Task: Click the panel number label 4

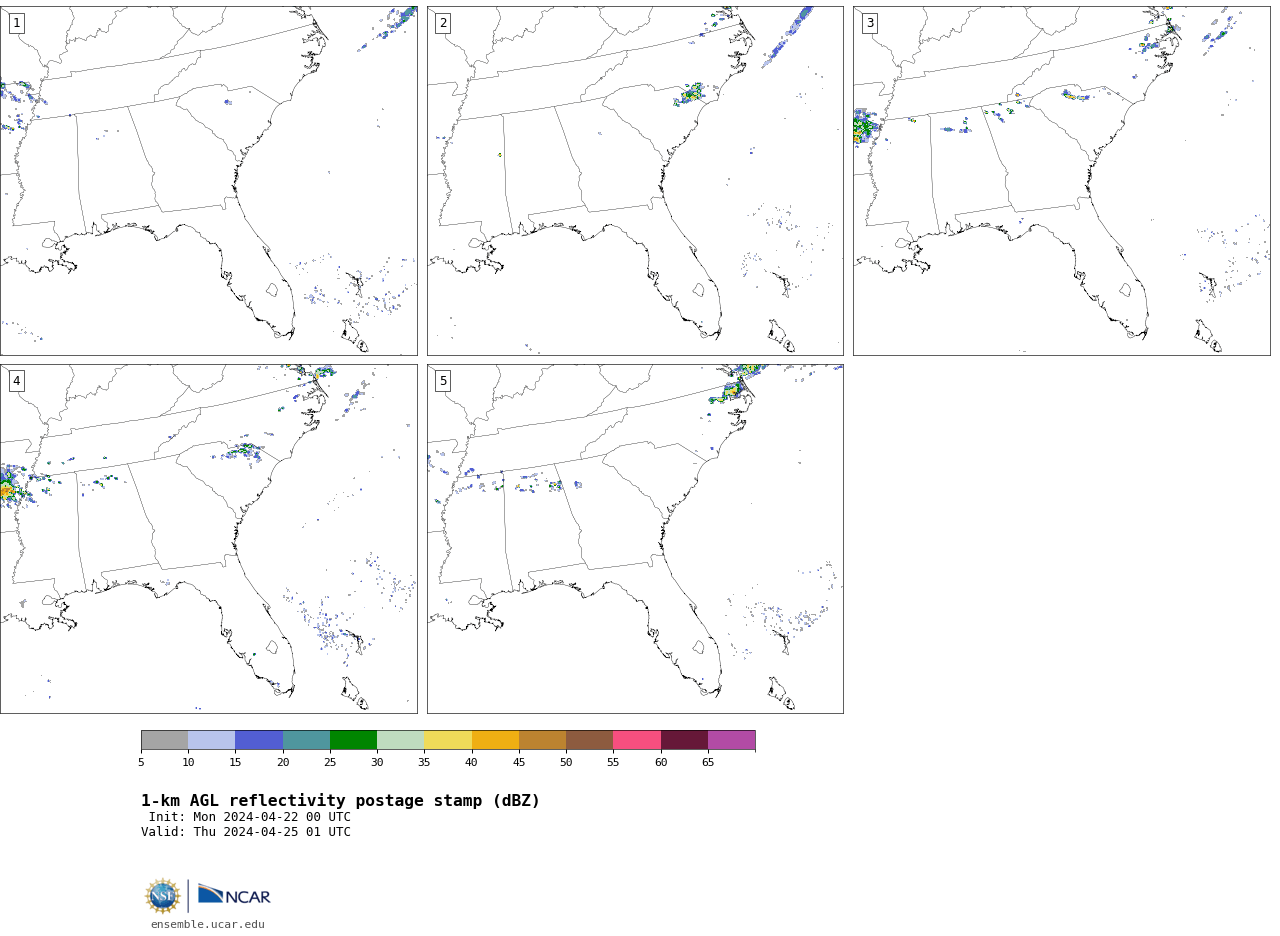Action: point(16,381)
